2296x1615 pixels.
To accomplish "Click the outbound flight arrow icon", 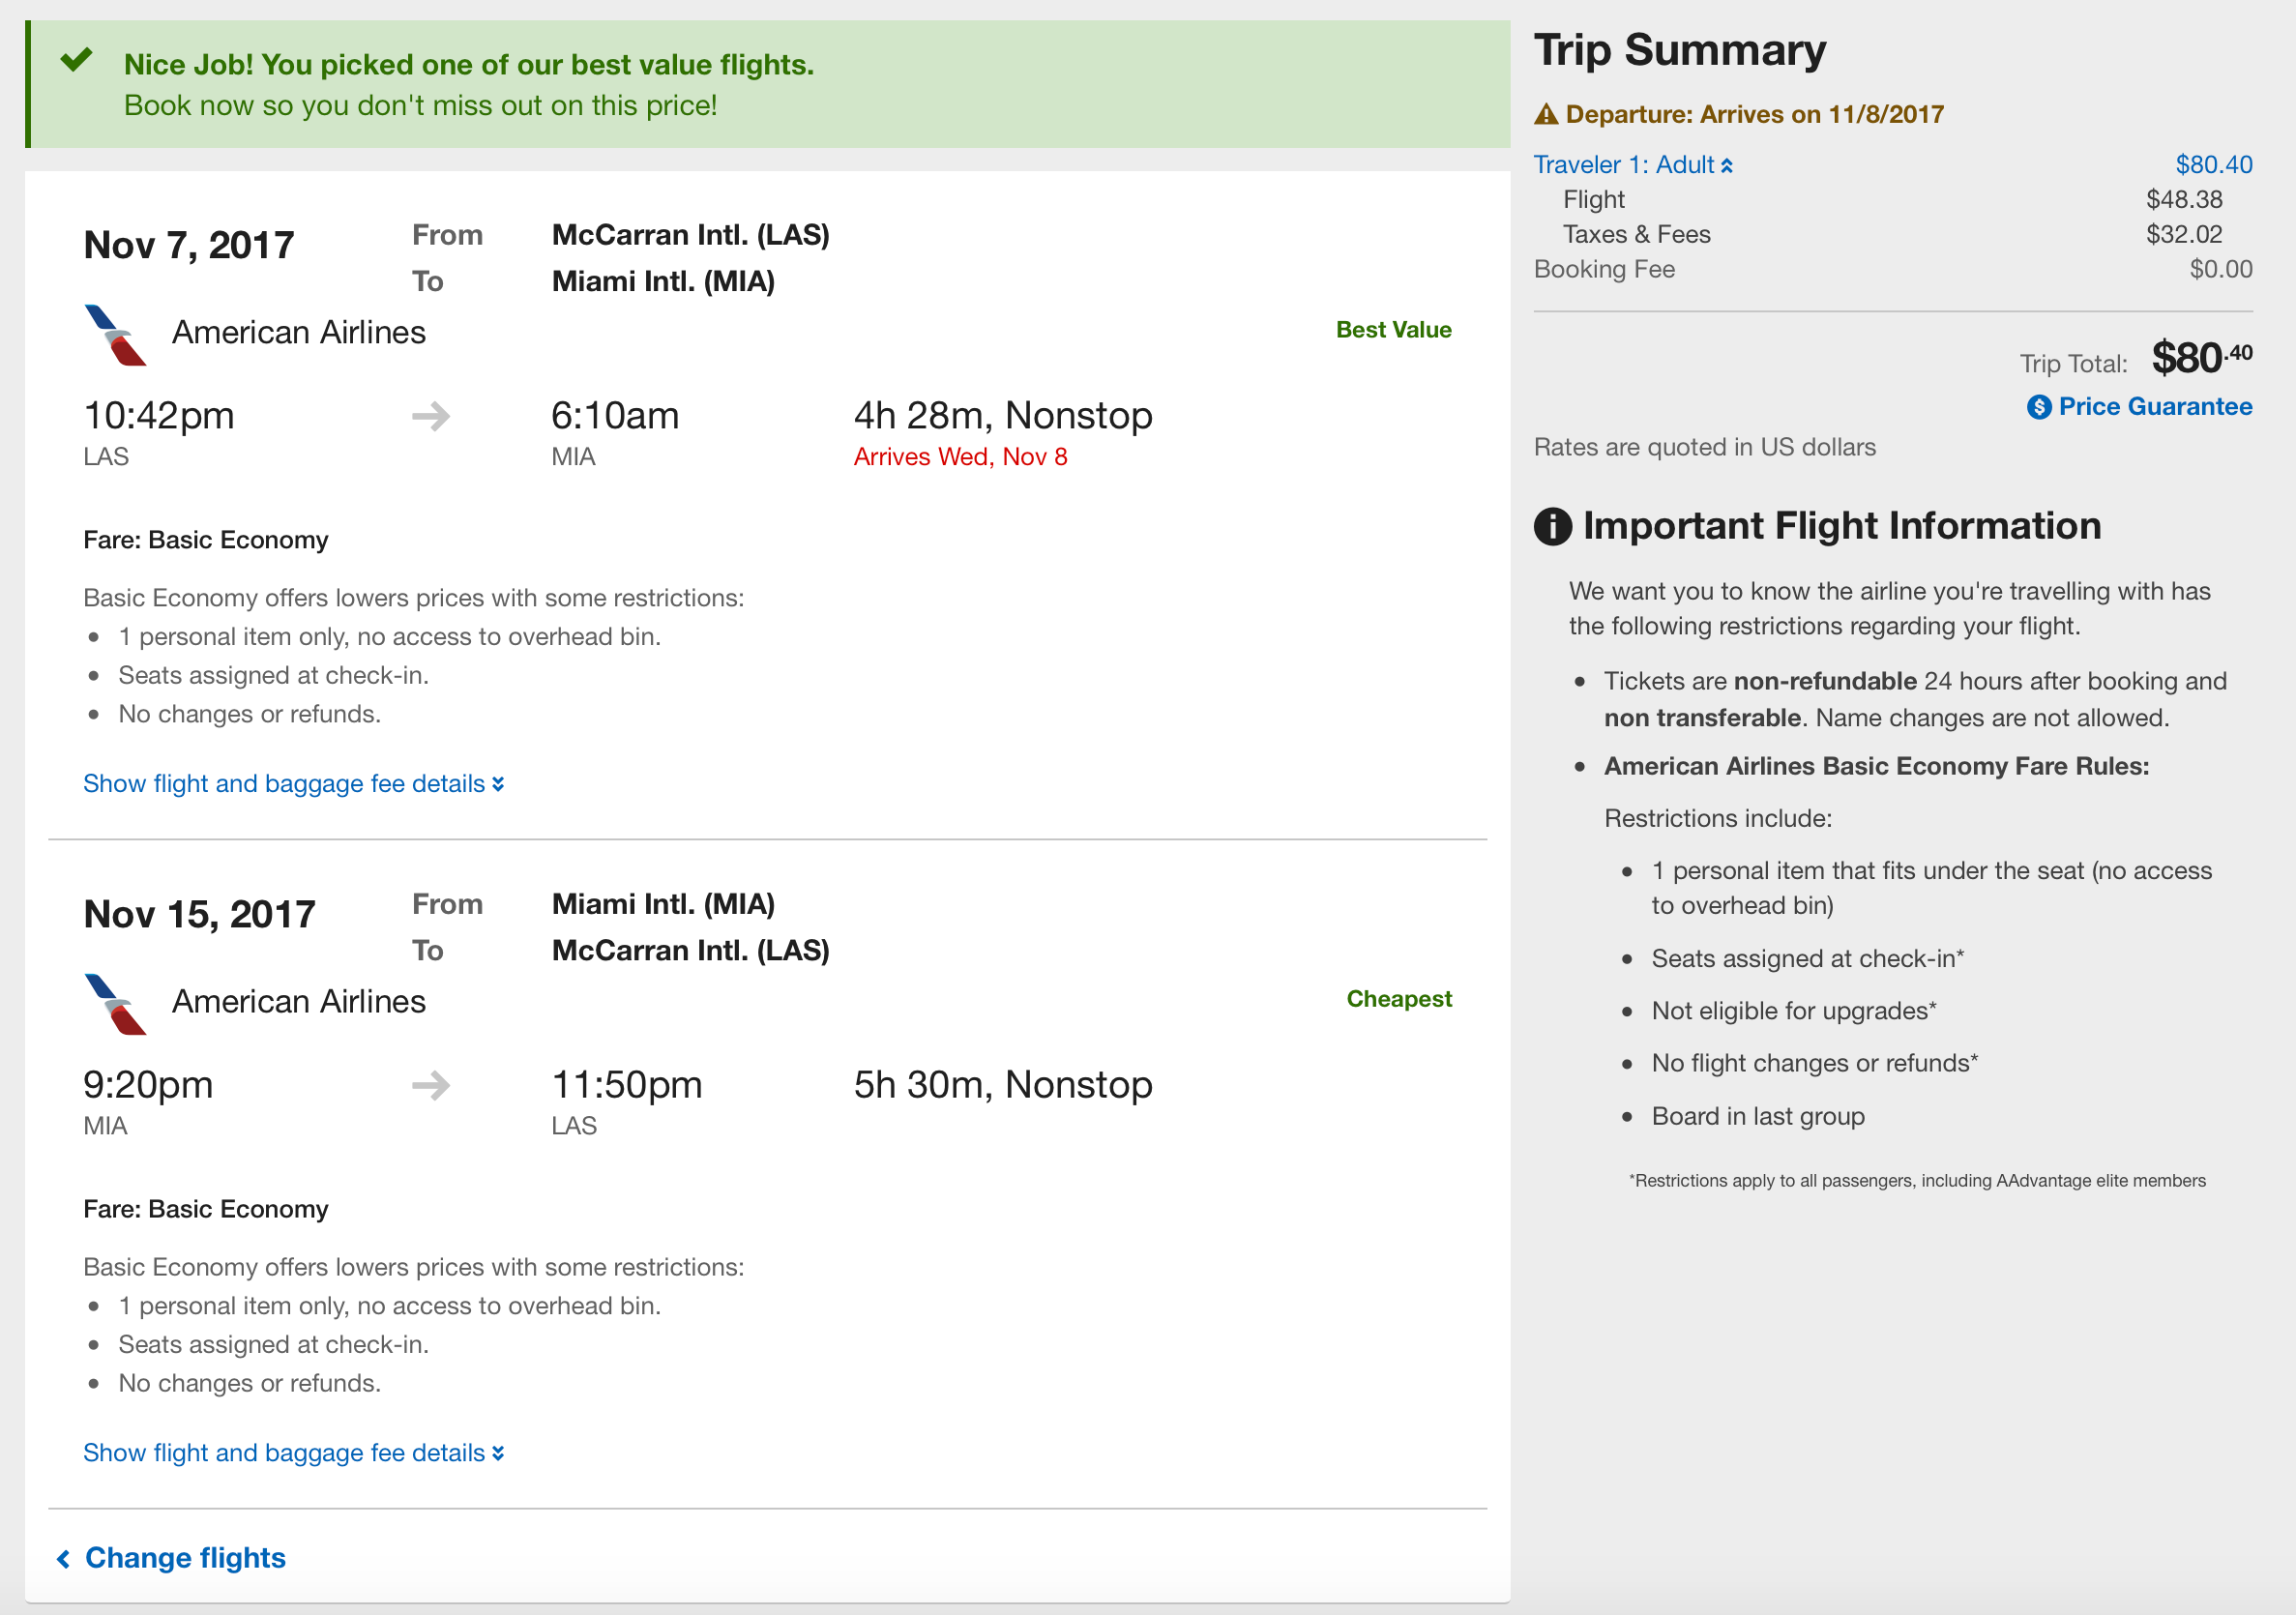I will click(x=431, y=416).
